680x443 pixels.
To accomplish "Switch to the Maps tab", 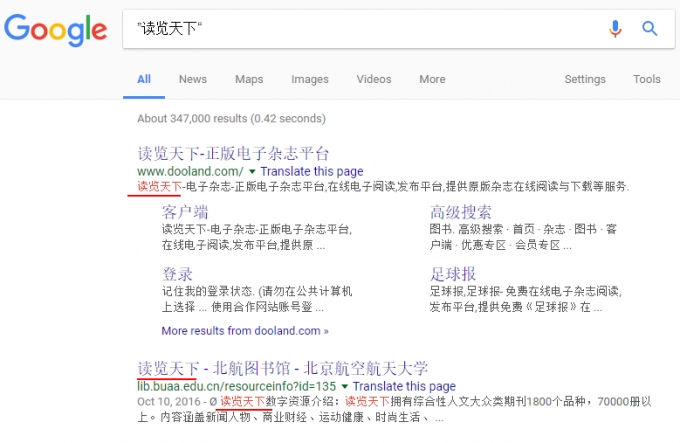I will pos(249,79).
